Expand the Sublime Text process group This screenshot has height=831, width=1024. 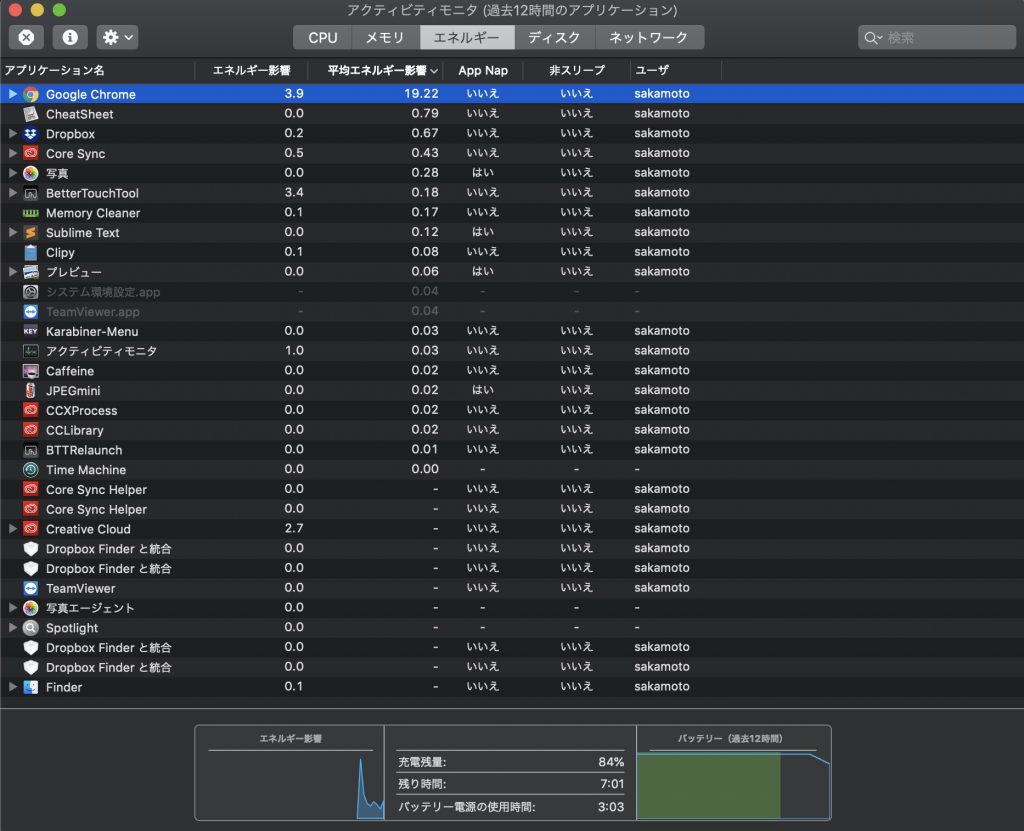coord(12,233)
